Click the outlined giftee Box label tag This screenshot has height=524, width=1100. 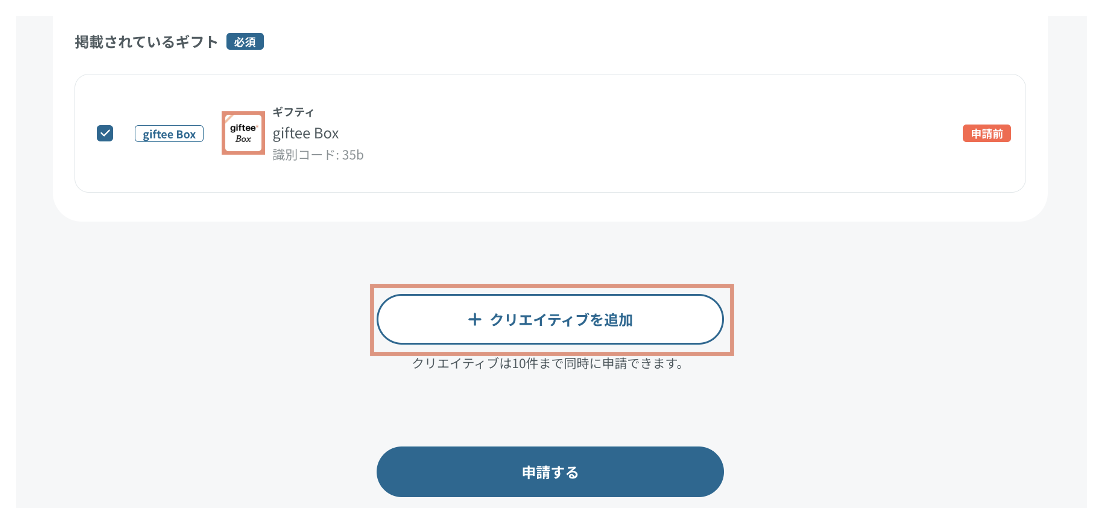coord(169,134)
